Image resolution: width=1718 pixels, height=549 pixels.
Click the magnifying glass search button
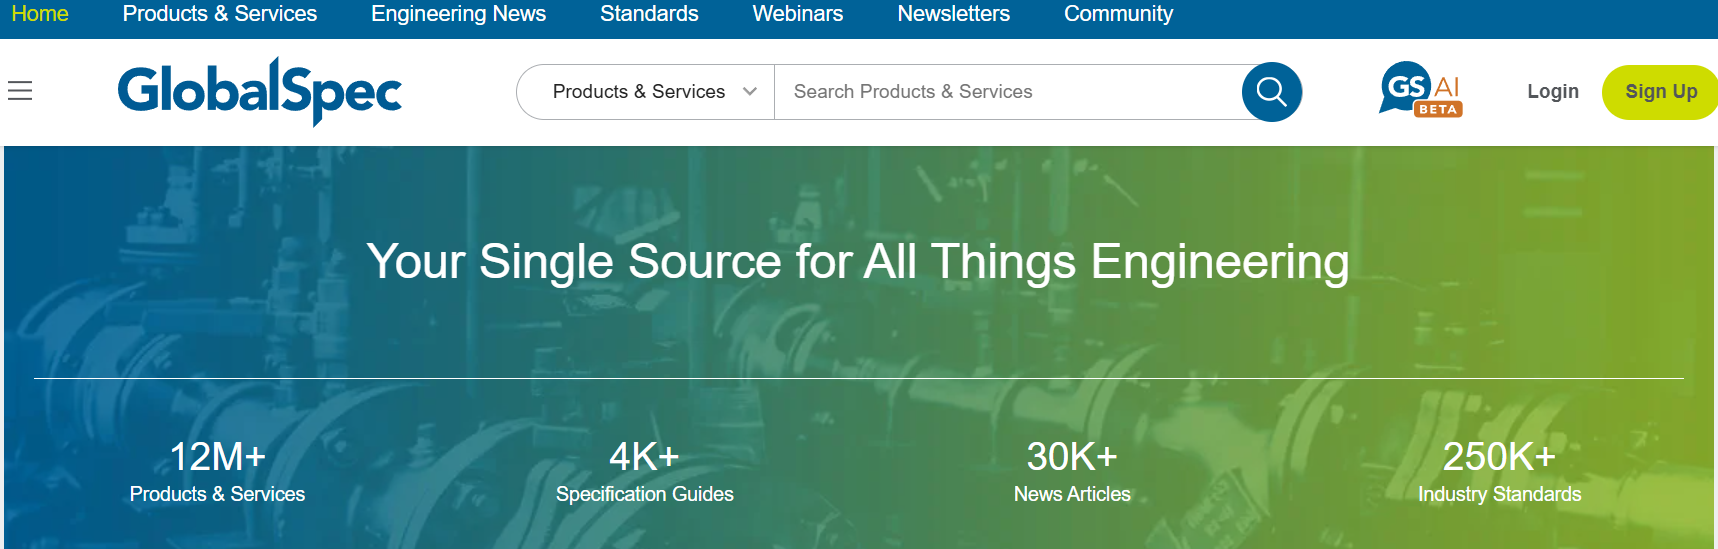tap(1271, 92)
